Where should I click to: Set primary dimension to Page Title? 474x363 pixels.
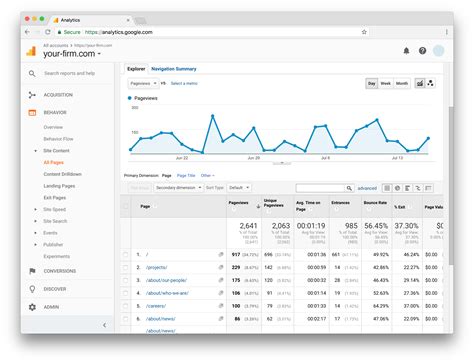point(186,176)
